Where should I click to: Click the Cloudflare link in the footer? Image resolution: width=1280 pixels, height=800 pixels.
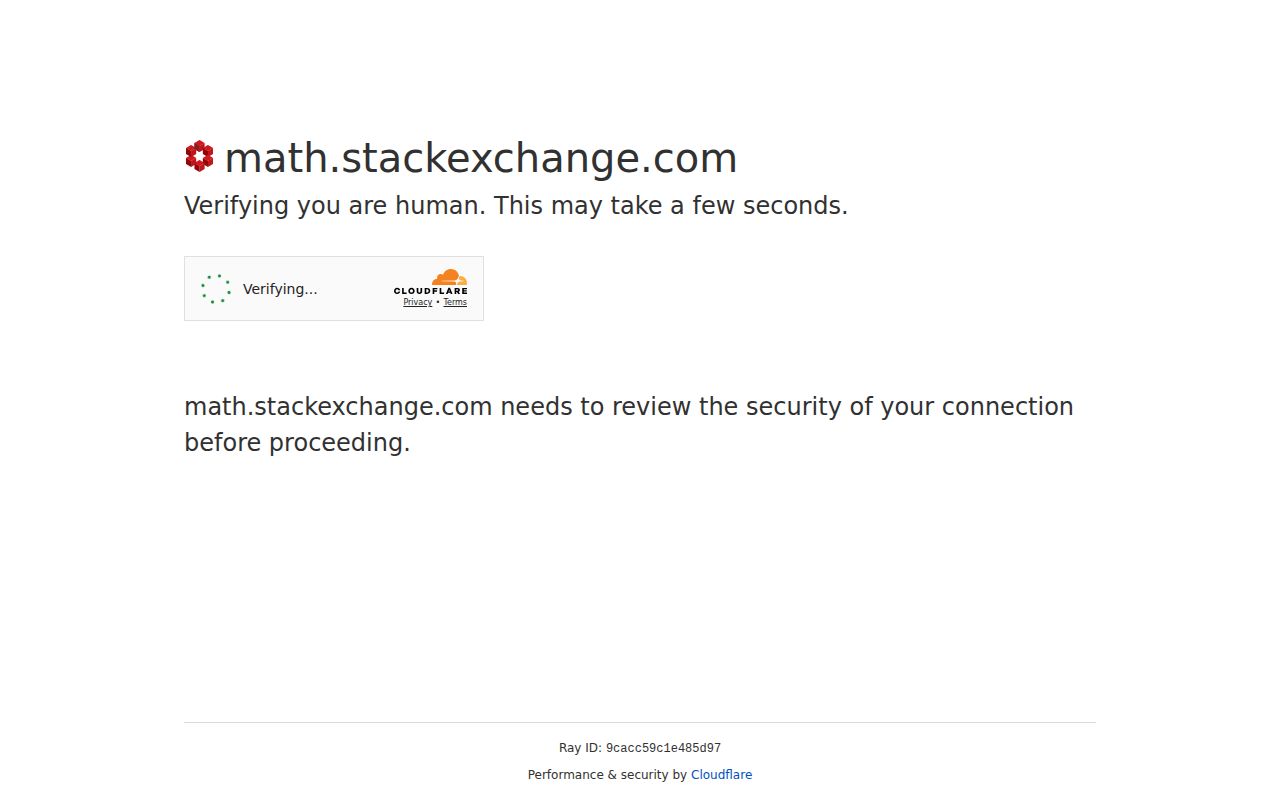(x=721, y=774)
